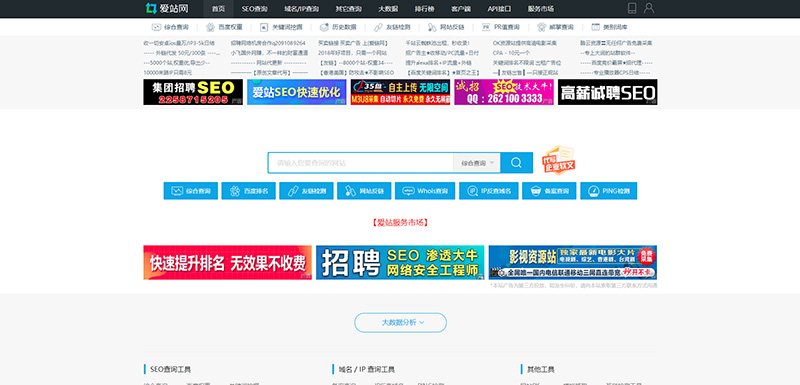Open the 排行榜 menu
Screen dimensions: 800x385
coord(424,9)
